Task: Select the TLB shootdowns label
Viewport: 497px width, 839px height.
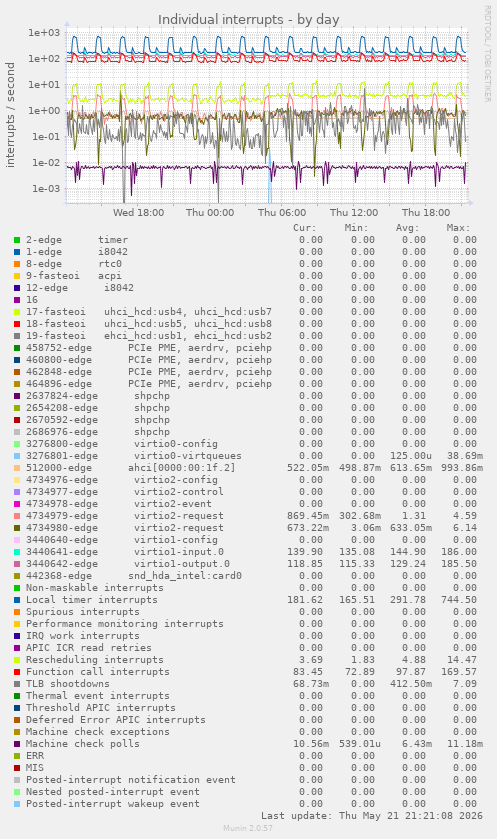Action: point(68,684)
